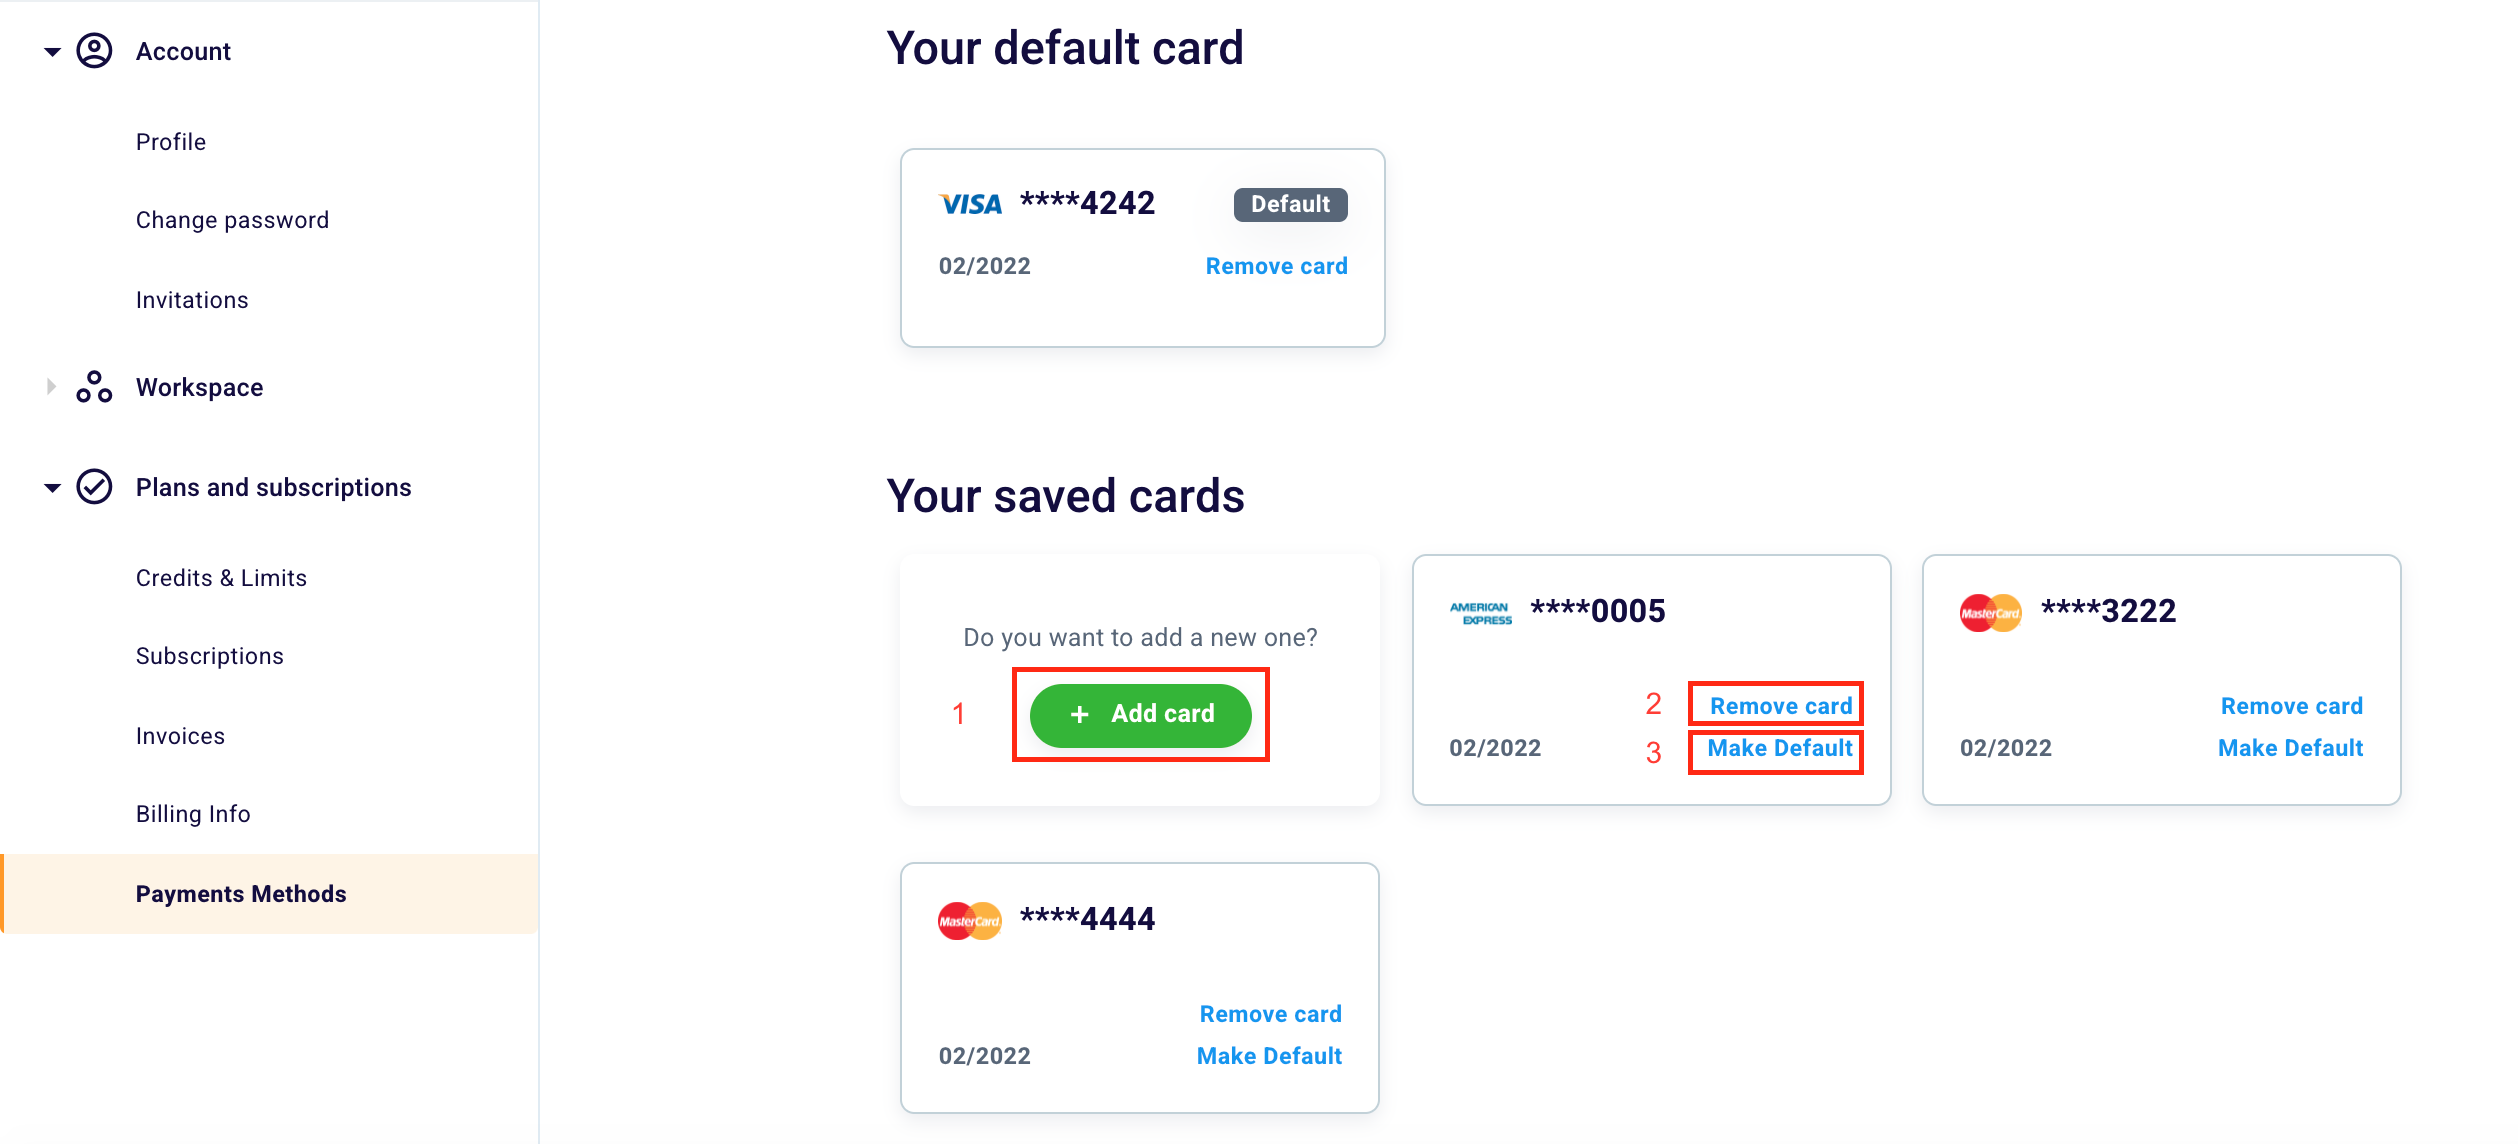Click the American Express logo on card 0005
2518x1144 pixels.
[x=1480, y=613]
